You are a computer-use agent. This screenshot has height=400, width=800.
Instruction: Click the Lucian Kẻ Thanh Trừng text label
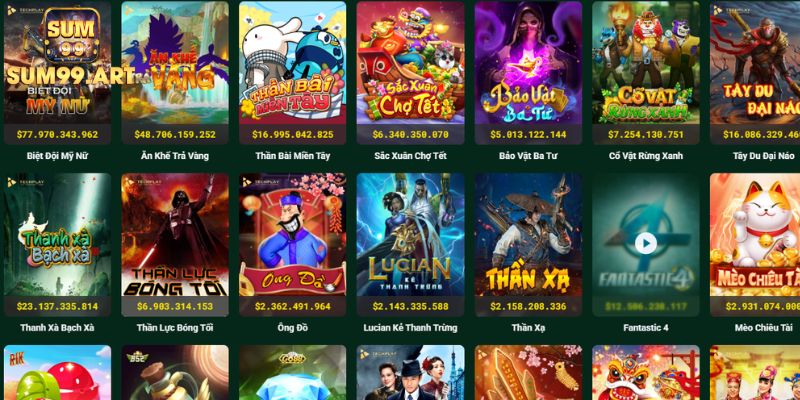tap(410, 328)
